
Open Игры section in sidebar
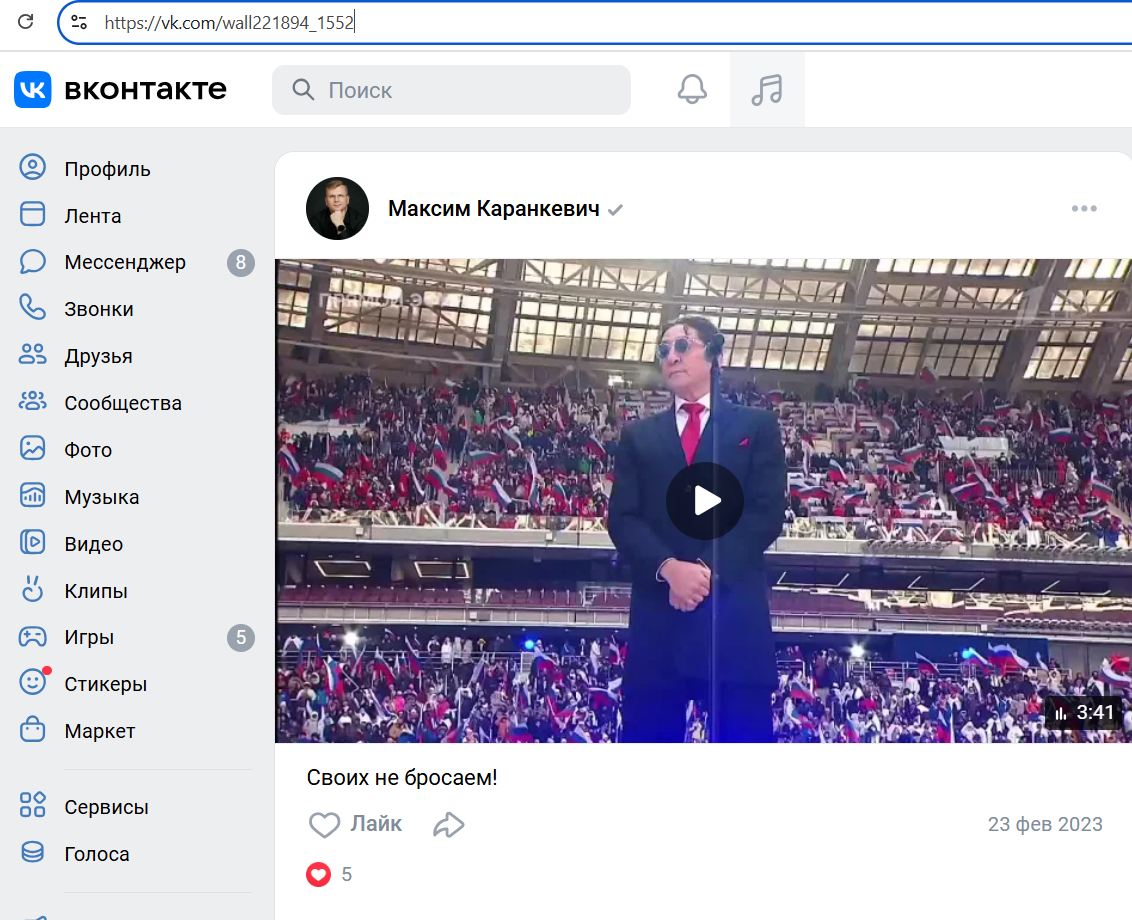point(89,637)
